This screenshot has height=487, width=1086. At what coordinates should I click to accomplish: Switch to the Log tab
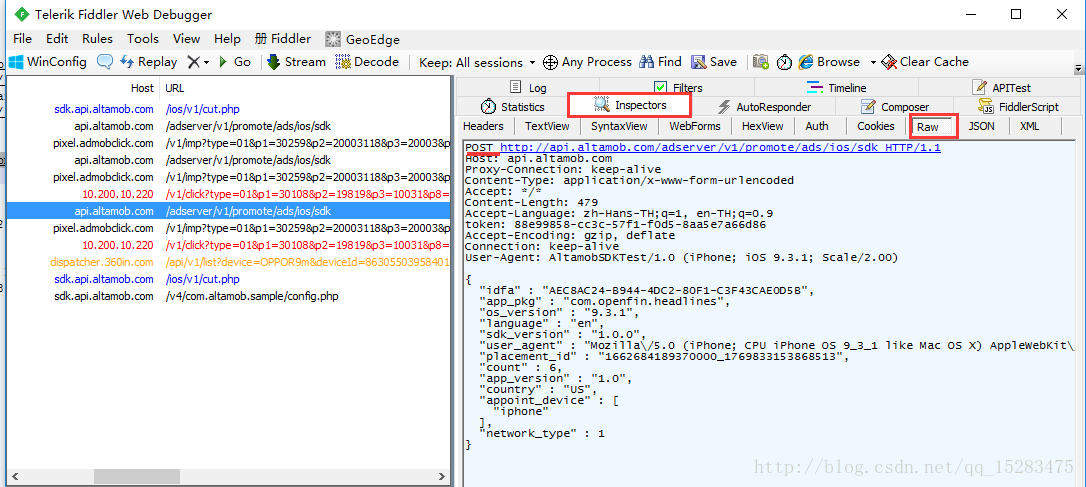[x=528, y=88]
